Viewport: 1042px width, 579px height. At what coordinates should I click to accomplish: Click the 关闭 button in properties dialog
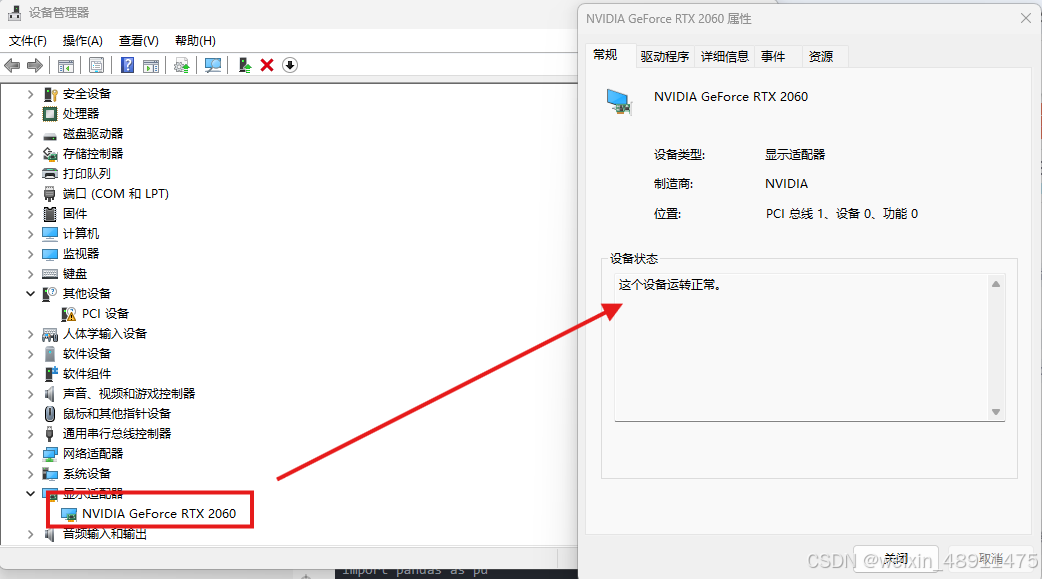point(896,559)
